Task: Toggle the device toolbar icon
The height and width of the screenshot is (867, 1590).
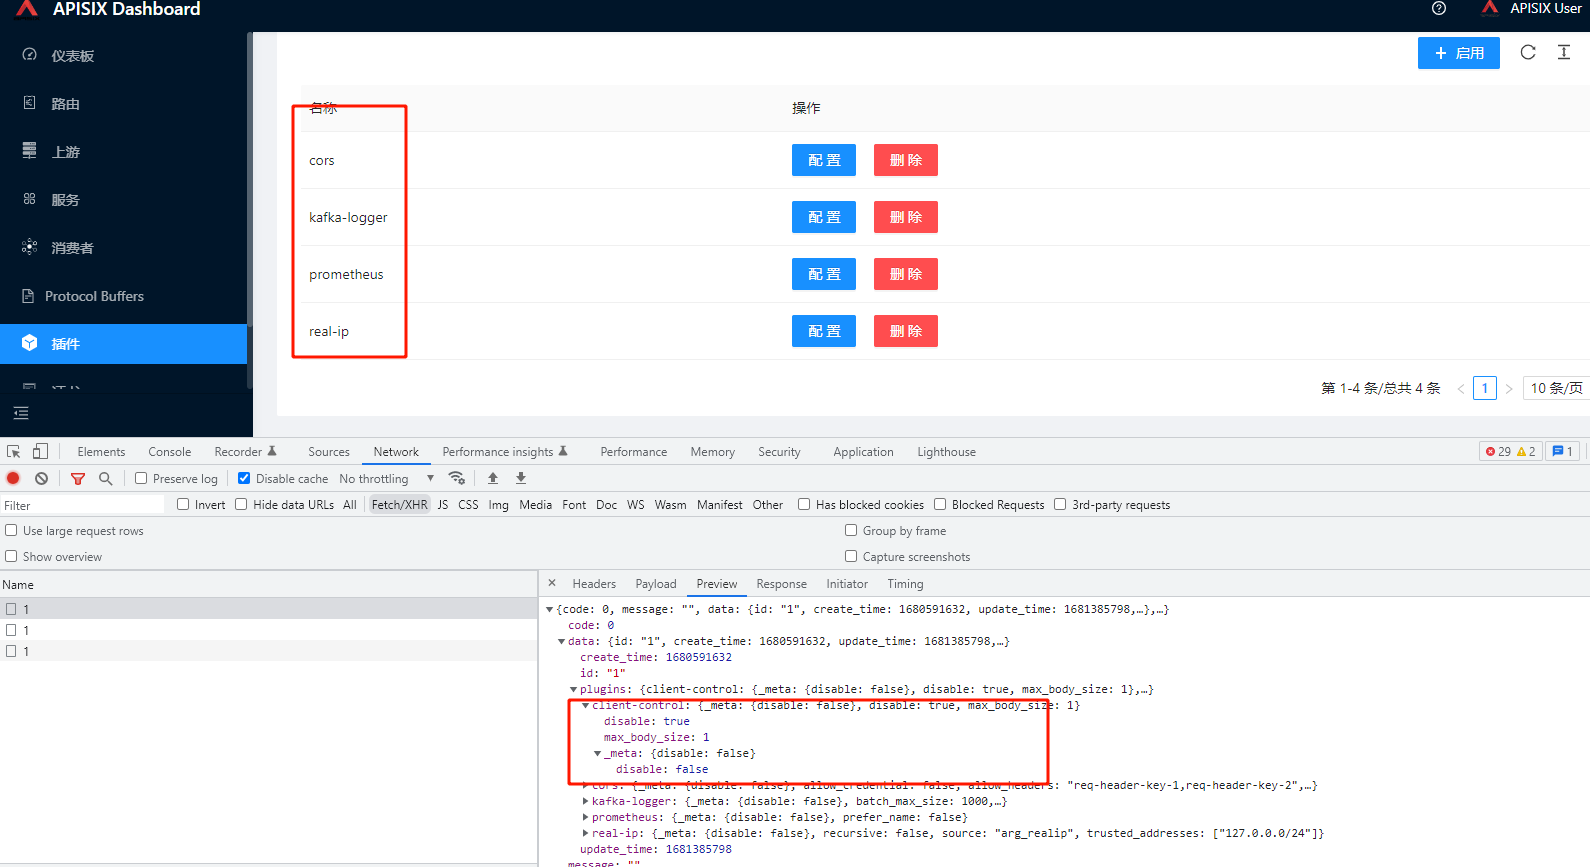Action: (40, 452)
